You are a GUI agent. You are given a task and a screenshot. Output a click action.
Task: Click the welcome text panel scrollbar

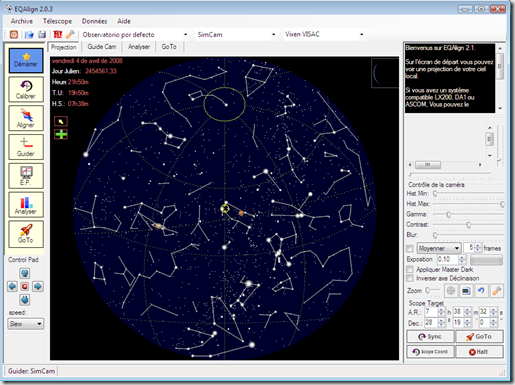point(500,79)
